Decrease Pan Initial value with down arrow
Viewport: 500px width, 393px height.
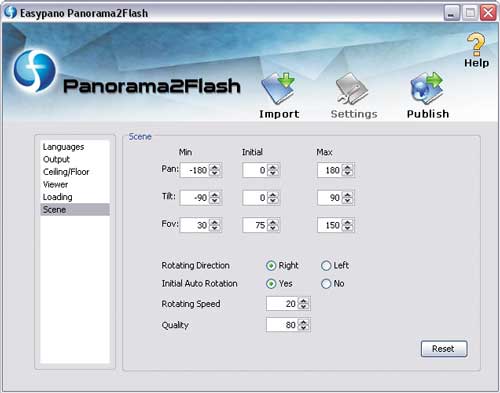pyautogui.click(x=273, y=173)
